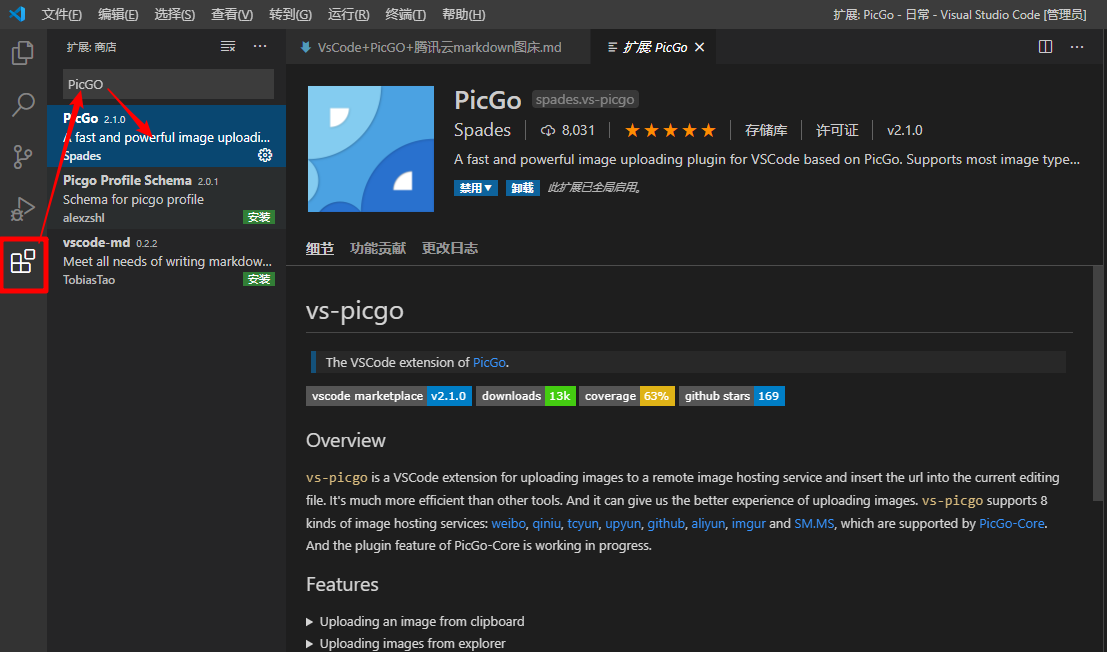Open extensions panel more actions menu
Screen dimensions: 1107x652
click(261, 47)
